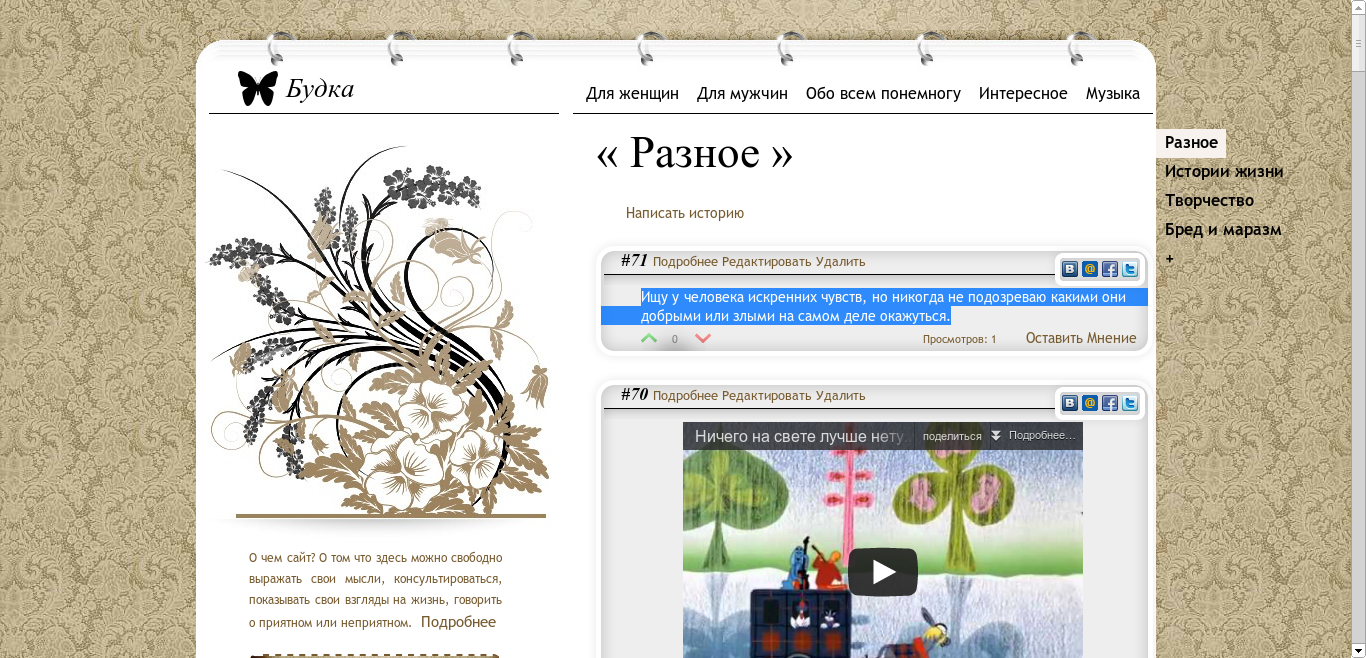1366x658 pixels.
Task: Select 'Бред и маразм' side tab
Action: point(1223,230)
